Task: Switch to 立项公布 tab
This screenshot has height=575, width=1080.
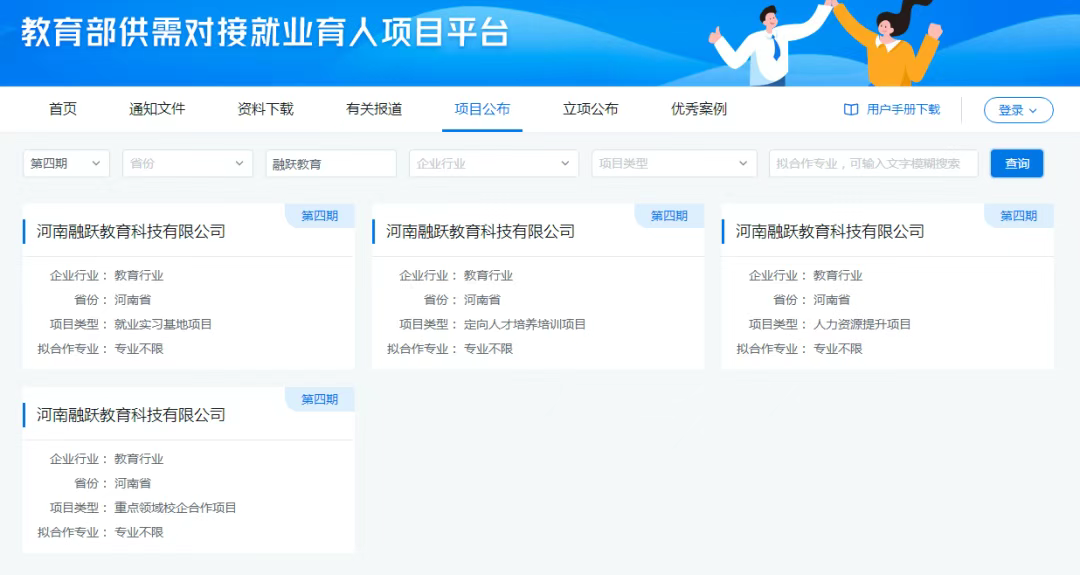Action: pyautogui.click(x=590, y=109)
